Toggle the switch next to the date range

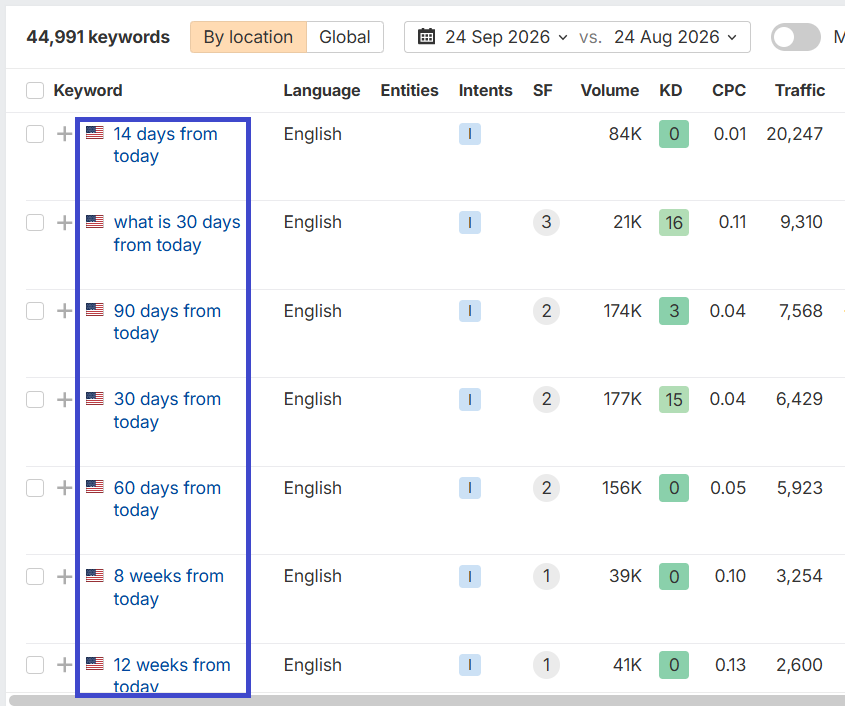click(795, 37)
